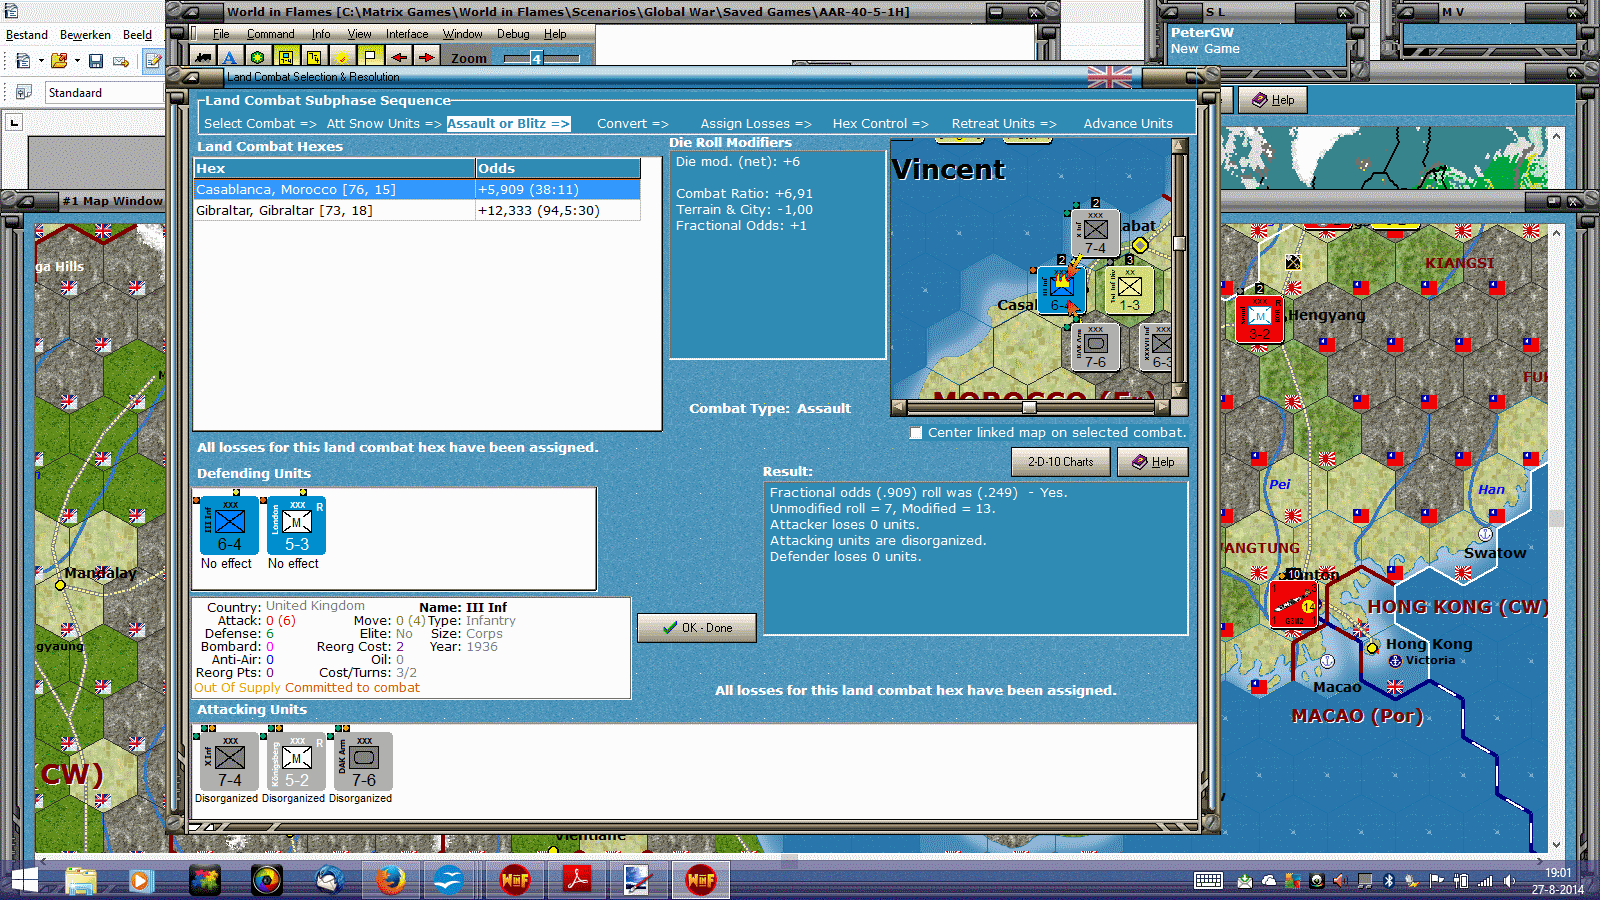Open Thunderbird from the taskbar

pyautogui.click(x=329, y=880)
